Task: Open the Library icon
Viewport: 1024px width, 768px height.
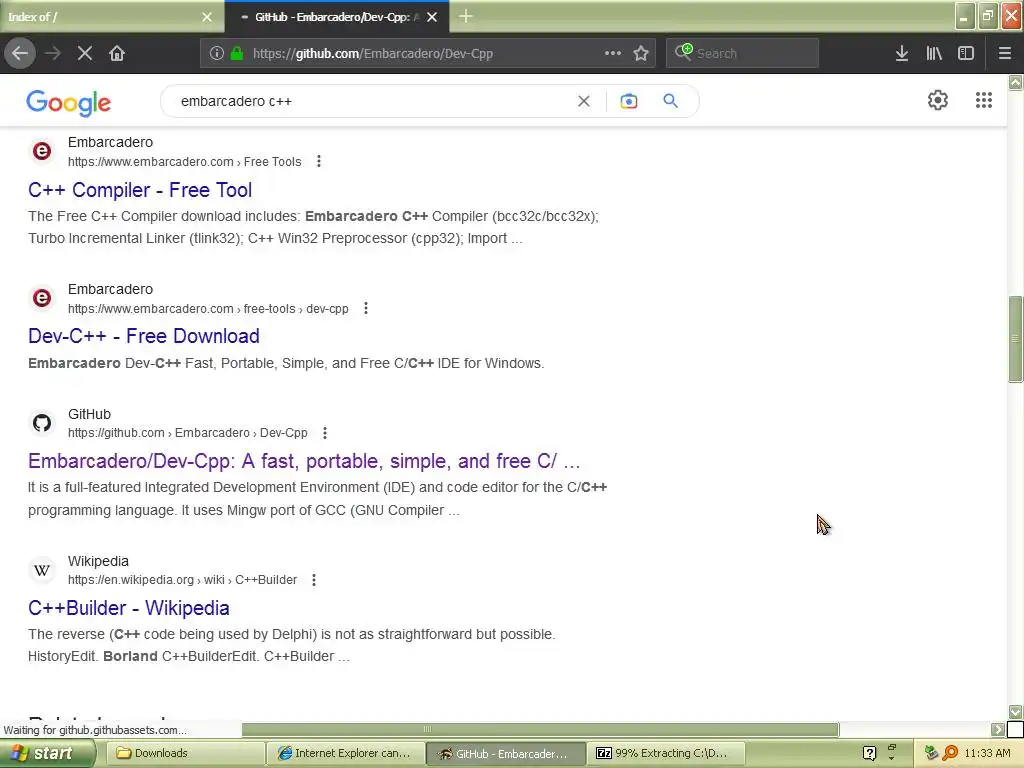Action: [x=934, y=53]
